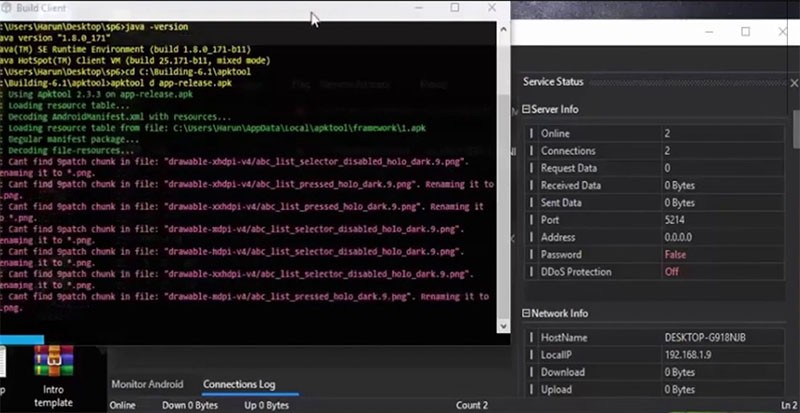Screen dimensions: 800x413
Task: Maximize the Build Client console window
Action: click(x=455, y=8)
